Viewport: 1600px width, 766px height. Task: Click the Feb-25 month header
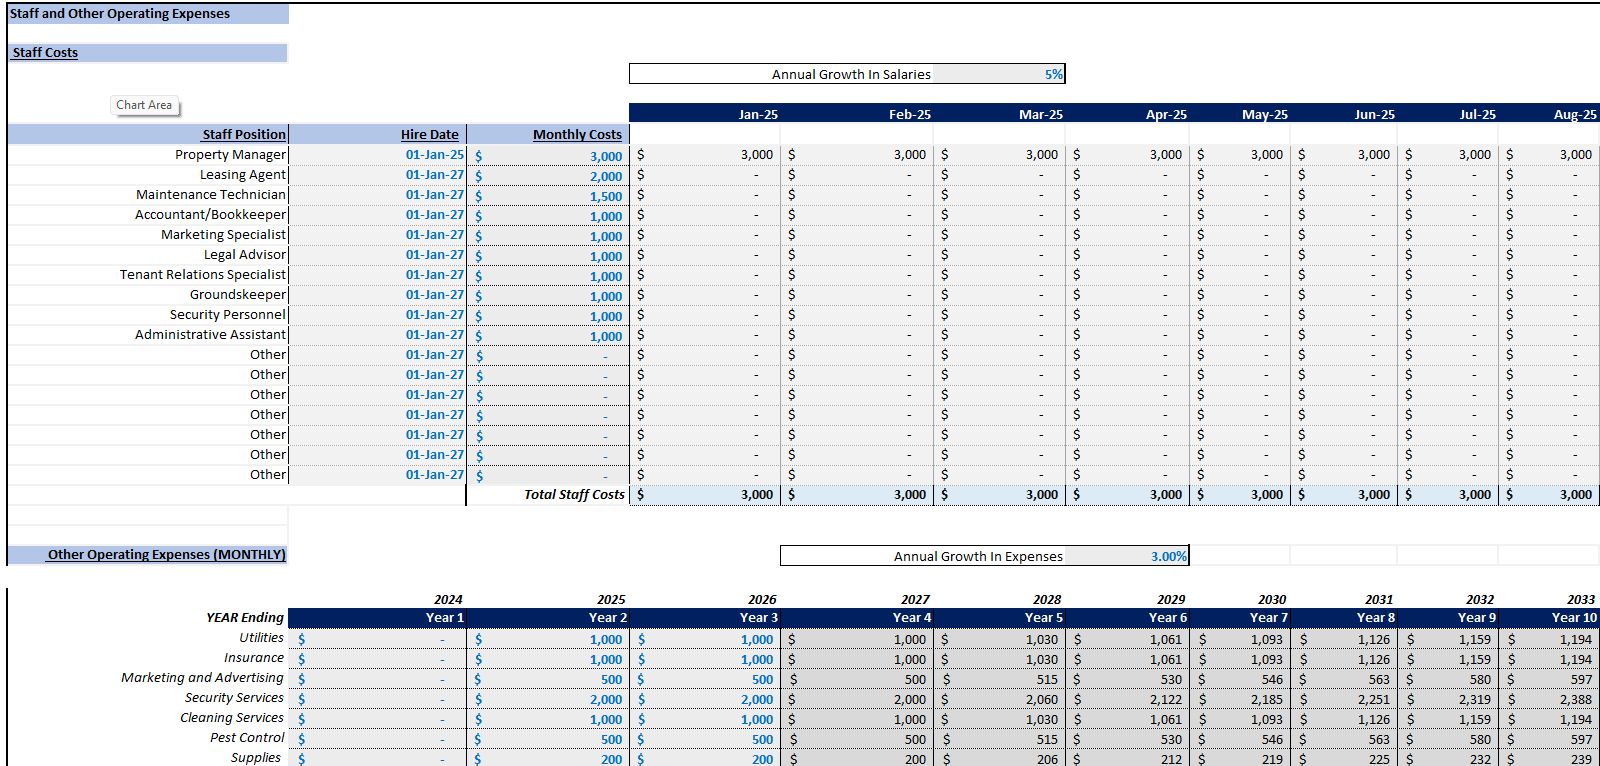910,115
